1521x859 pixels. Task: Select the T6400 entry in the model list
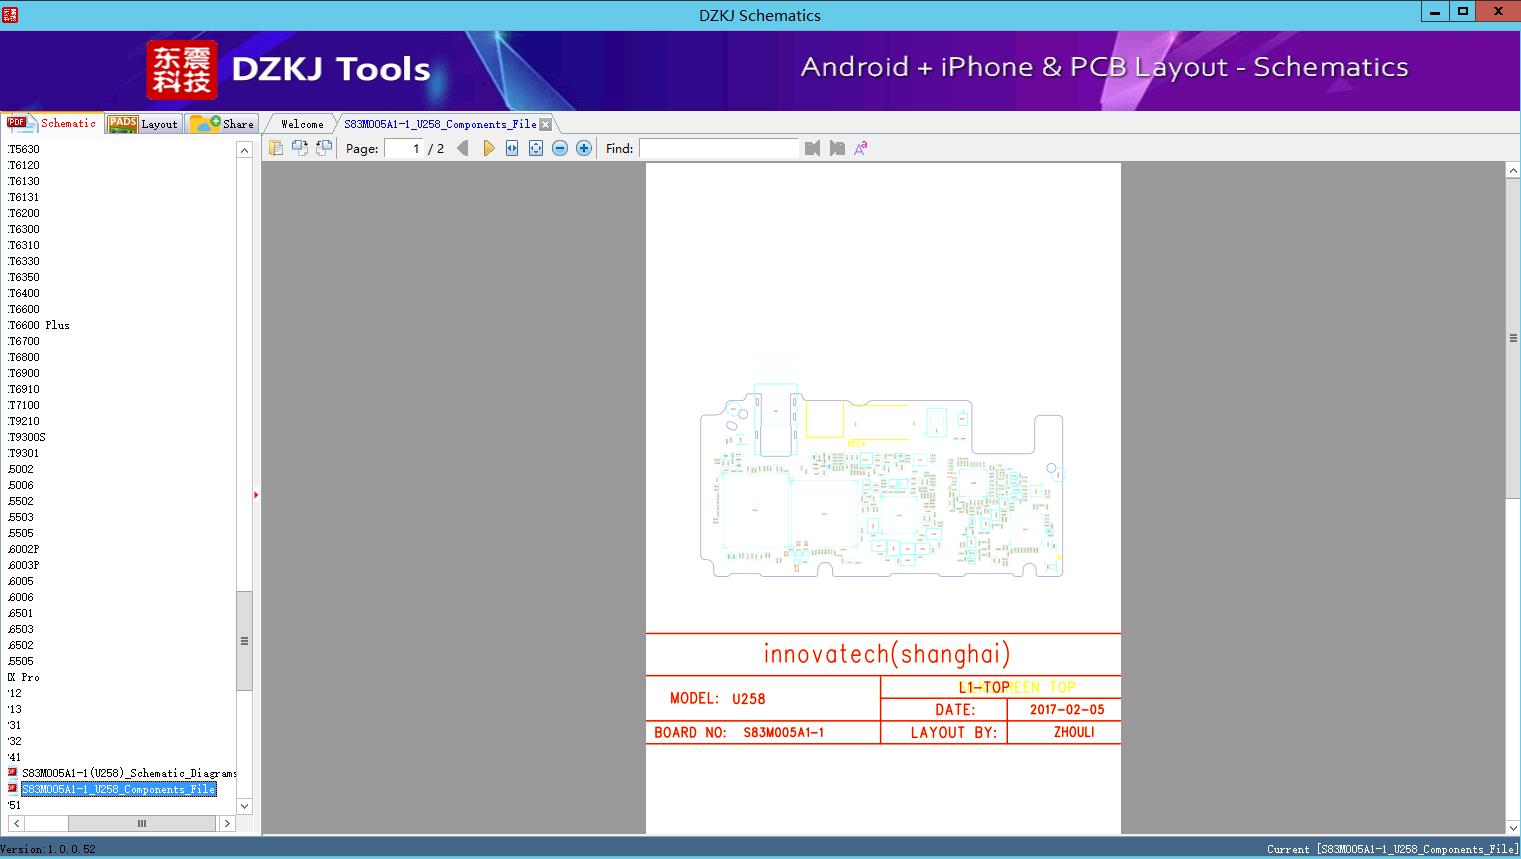(x=24, y=293)
